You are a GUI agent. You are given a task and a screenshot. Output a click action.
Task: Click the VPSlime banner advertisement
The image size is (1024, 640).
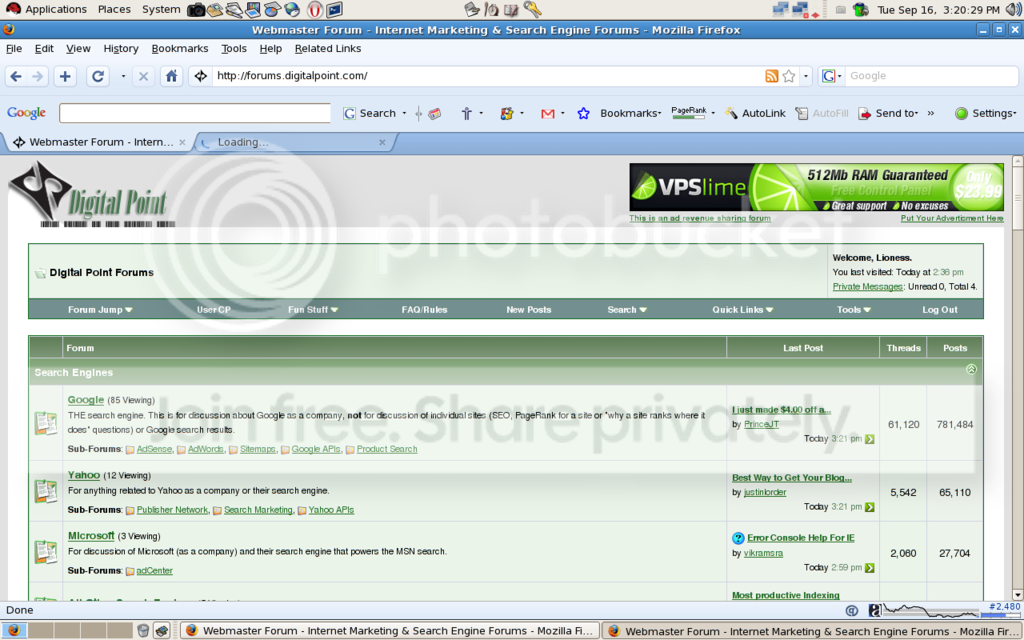coord(816,187)
